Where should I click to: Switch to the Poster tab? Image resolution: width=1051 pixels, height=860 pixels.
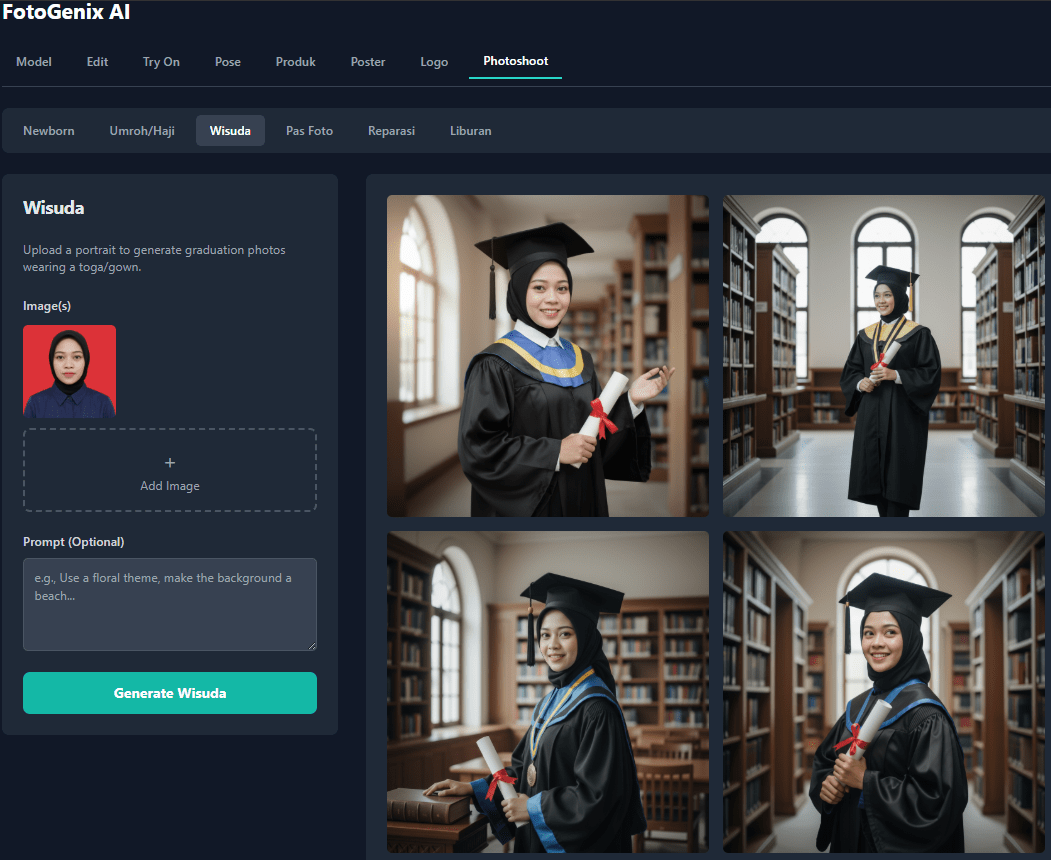[x=368, y=62]
